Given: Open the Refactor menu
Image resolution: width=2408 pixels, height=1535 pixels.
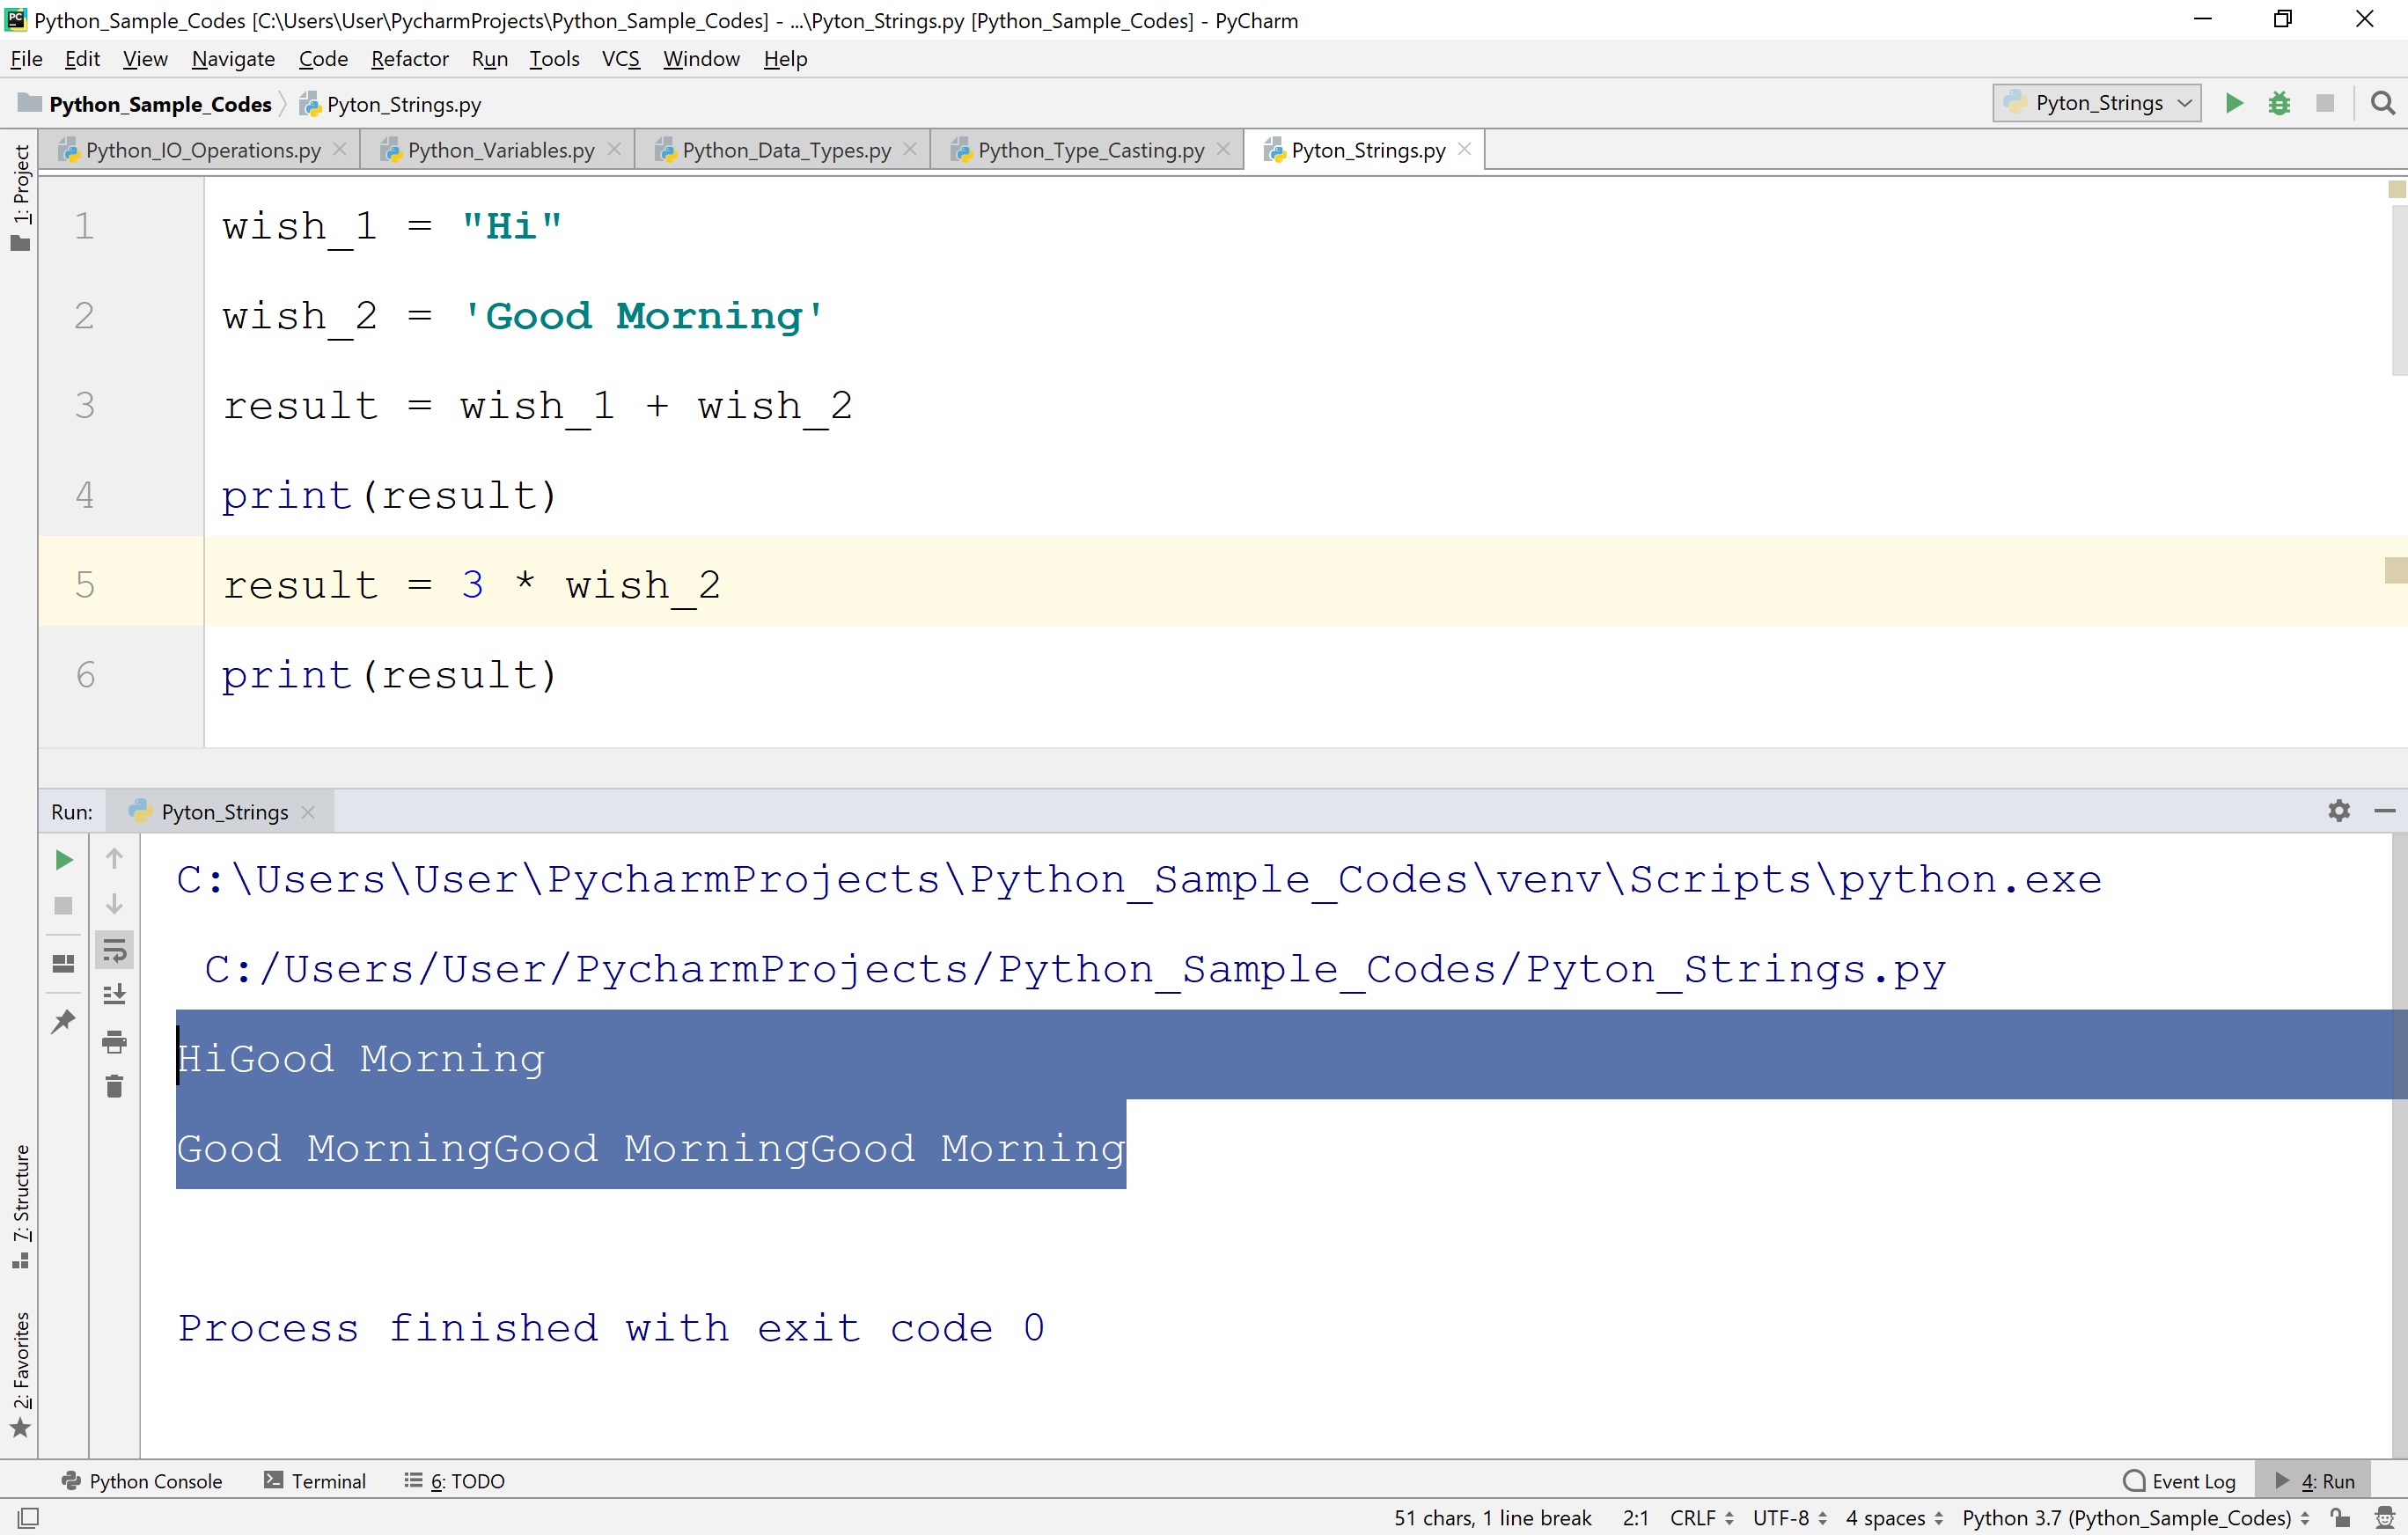Looking at the screenshot, I should tap(409, 58).
